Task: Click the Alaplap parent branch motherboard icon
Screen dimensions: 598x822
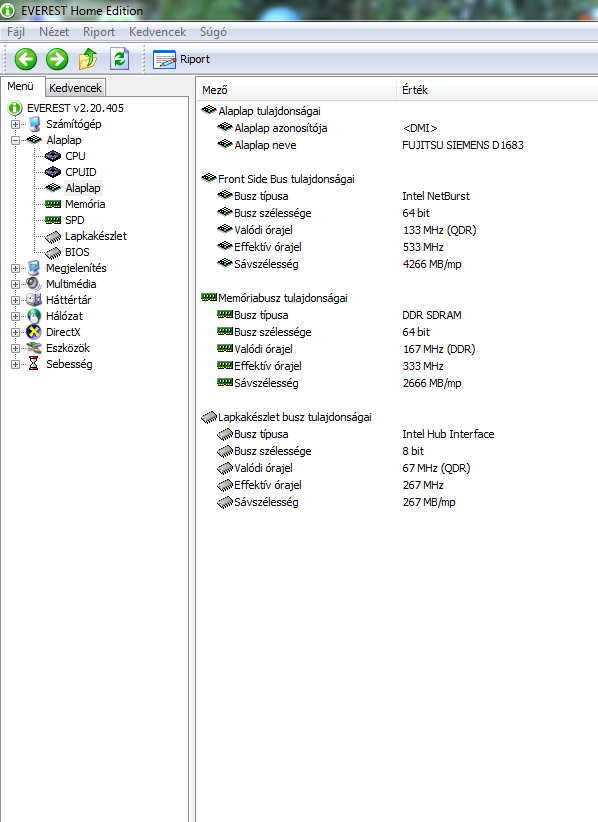Action: pyautogui.click(x=34, y=140)
